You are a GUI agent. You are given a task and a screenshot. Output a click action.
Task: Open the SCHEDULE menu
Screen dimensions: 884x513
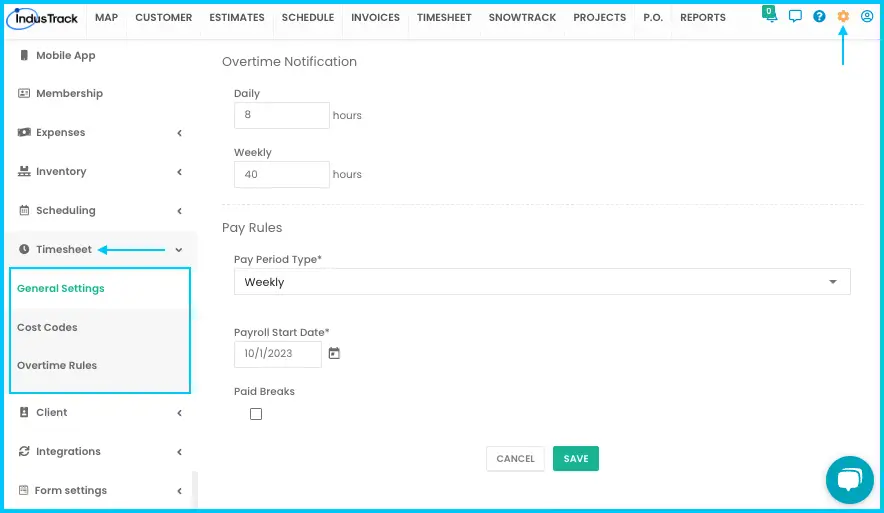(308, 17)
